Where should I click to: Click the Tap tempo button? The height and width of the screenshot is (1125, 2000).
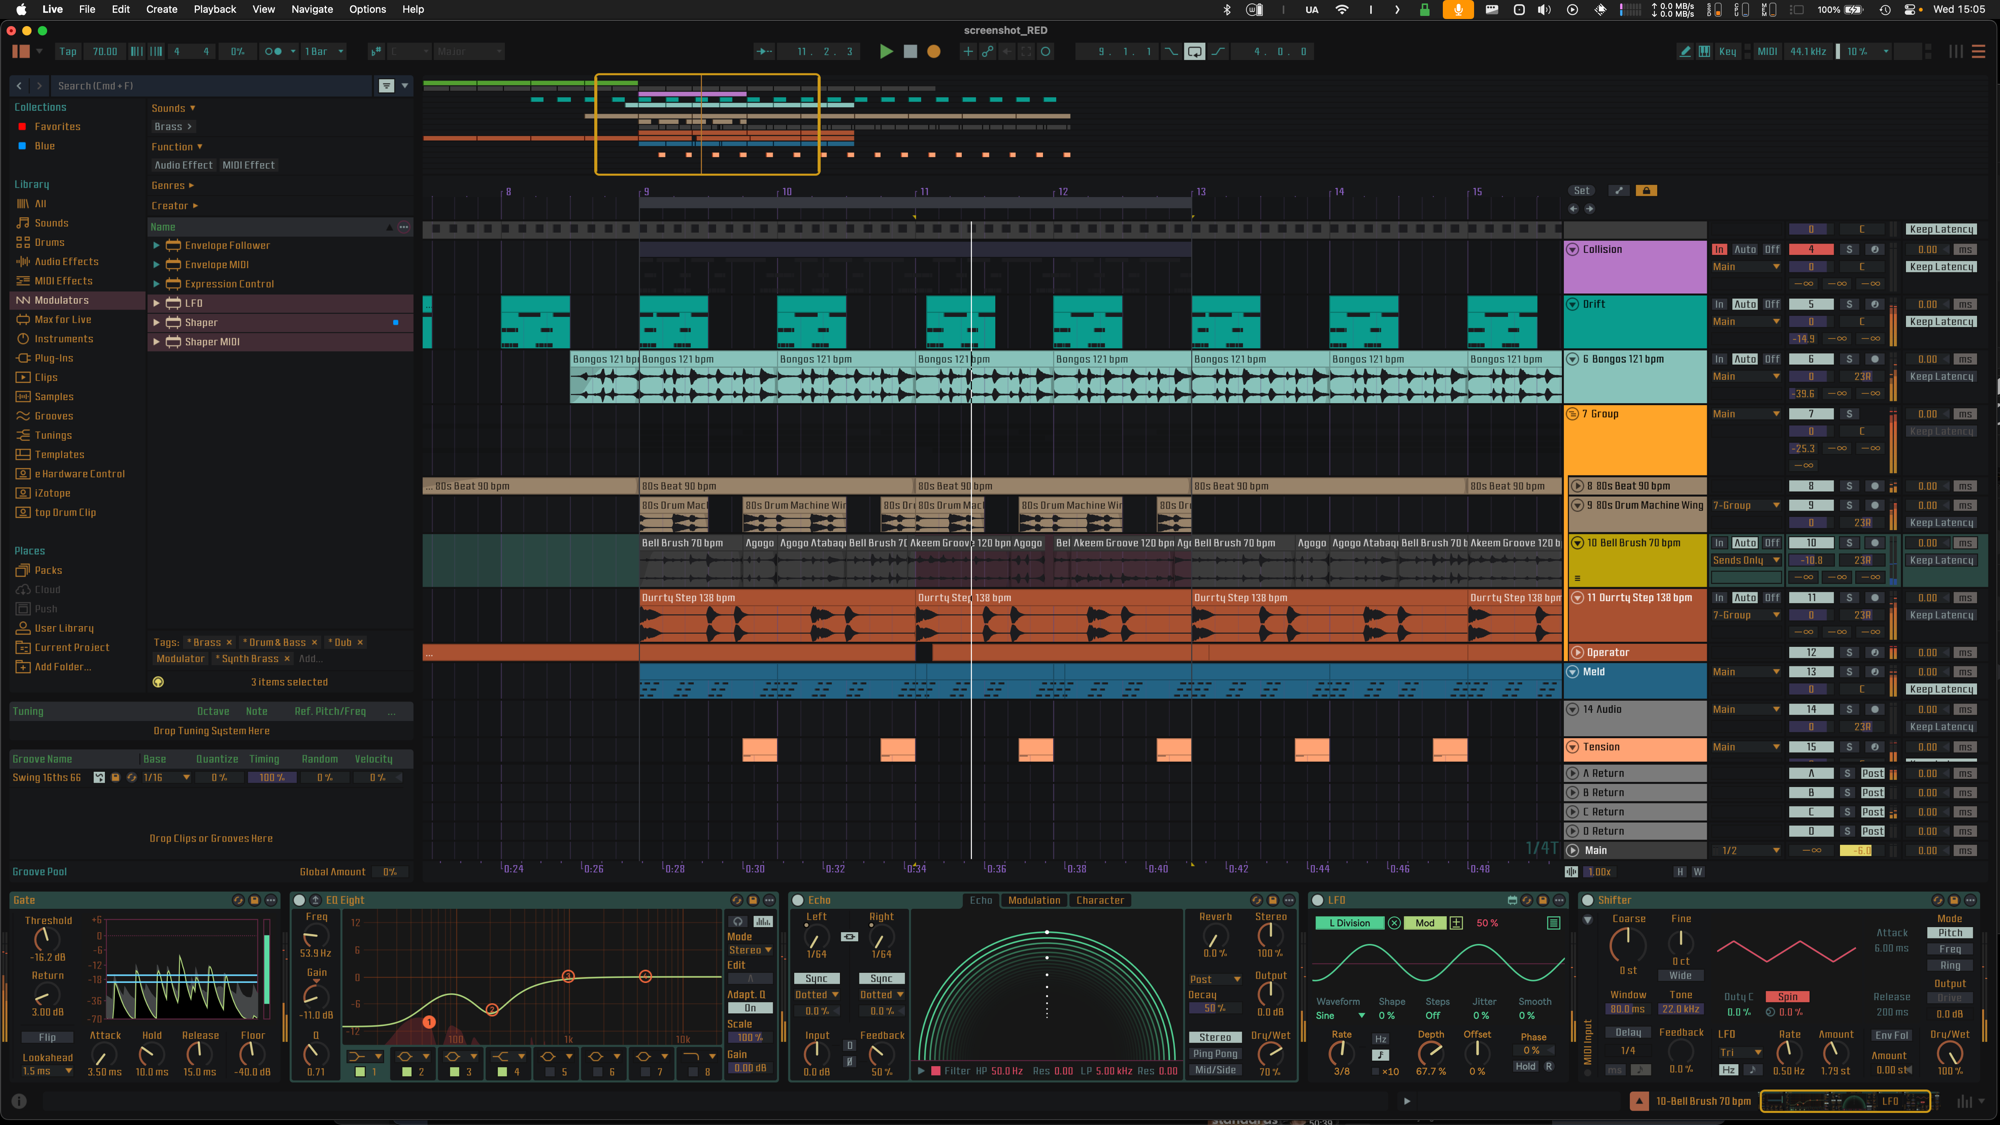point(68,52)
